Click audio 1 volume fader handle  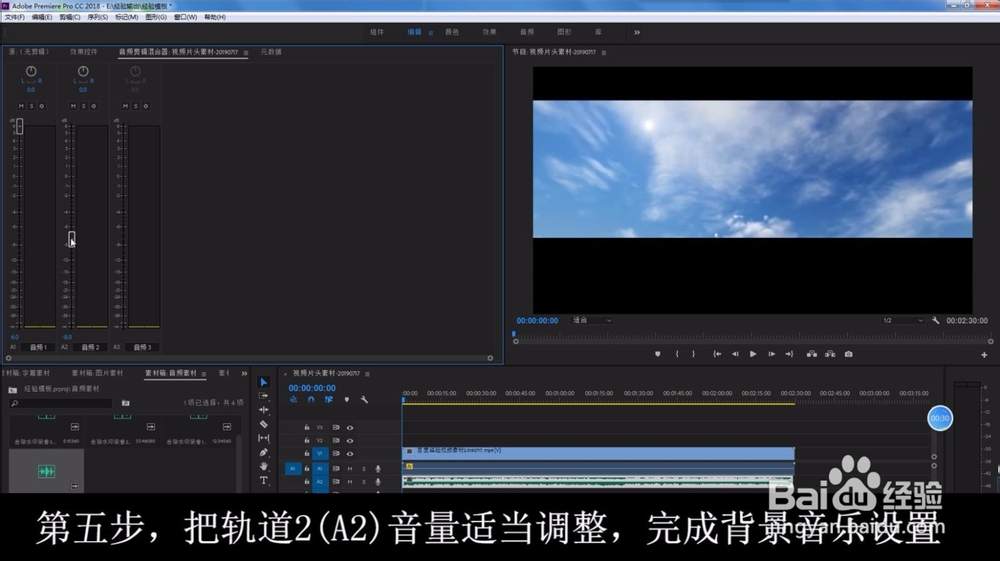pyautogui.click(x=19, y=126)
